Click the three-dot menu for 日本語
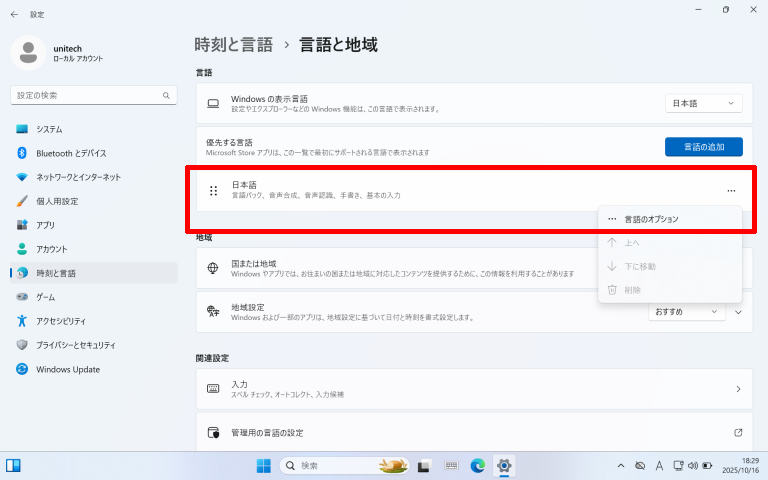Viewport: 768px width, 480px height. 731,190
